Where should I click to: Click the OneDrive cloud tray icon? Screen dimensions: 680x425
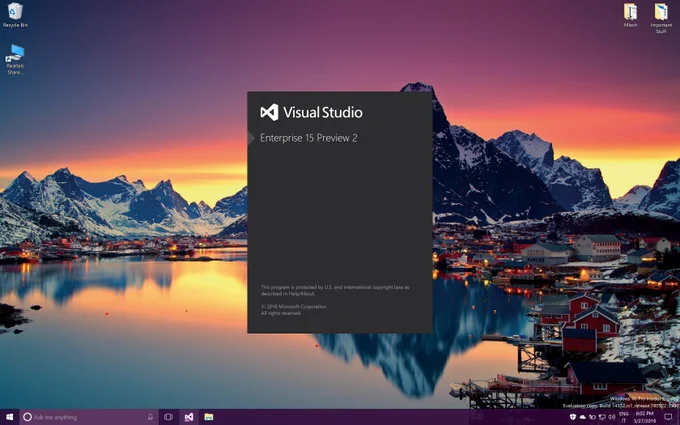(x=582, y=418)
